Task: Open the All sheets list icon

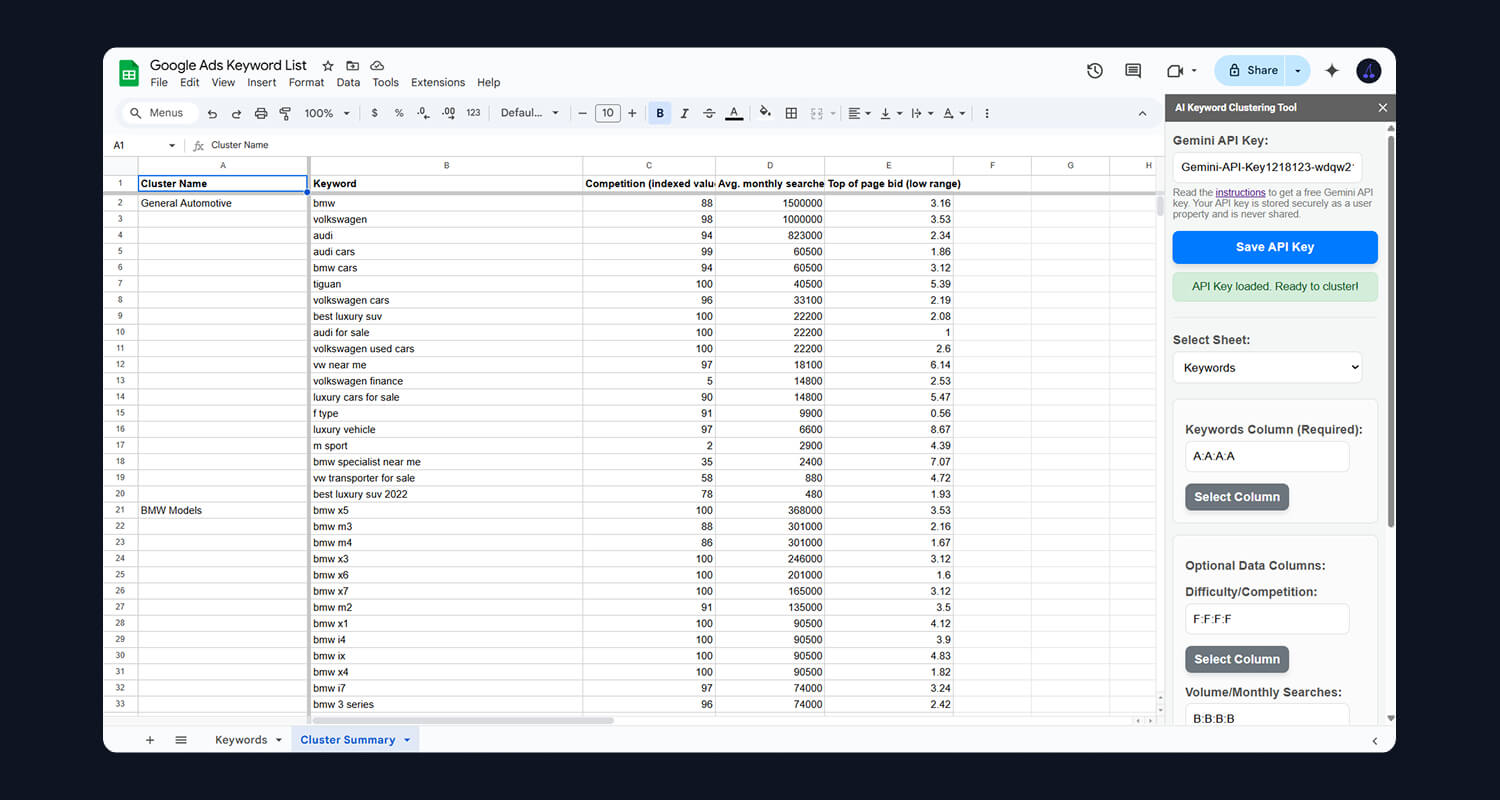Action: pos(181,740)
